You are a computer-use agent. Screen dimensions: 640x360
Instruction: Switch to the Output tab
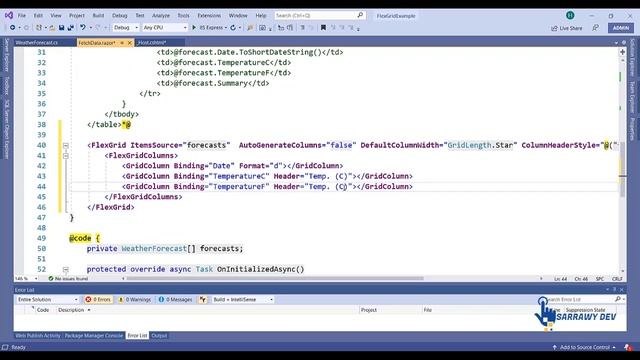point(159,336)
